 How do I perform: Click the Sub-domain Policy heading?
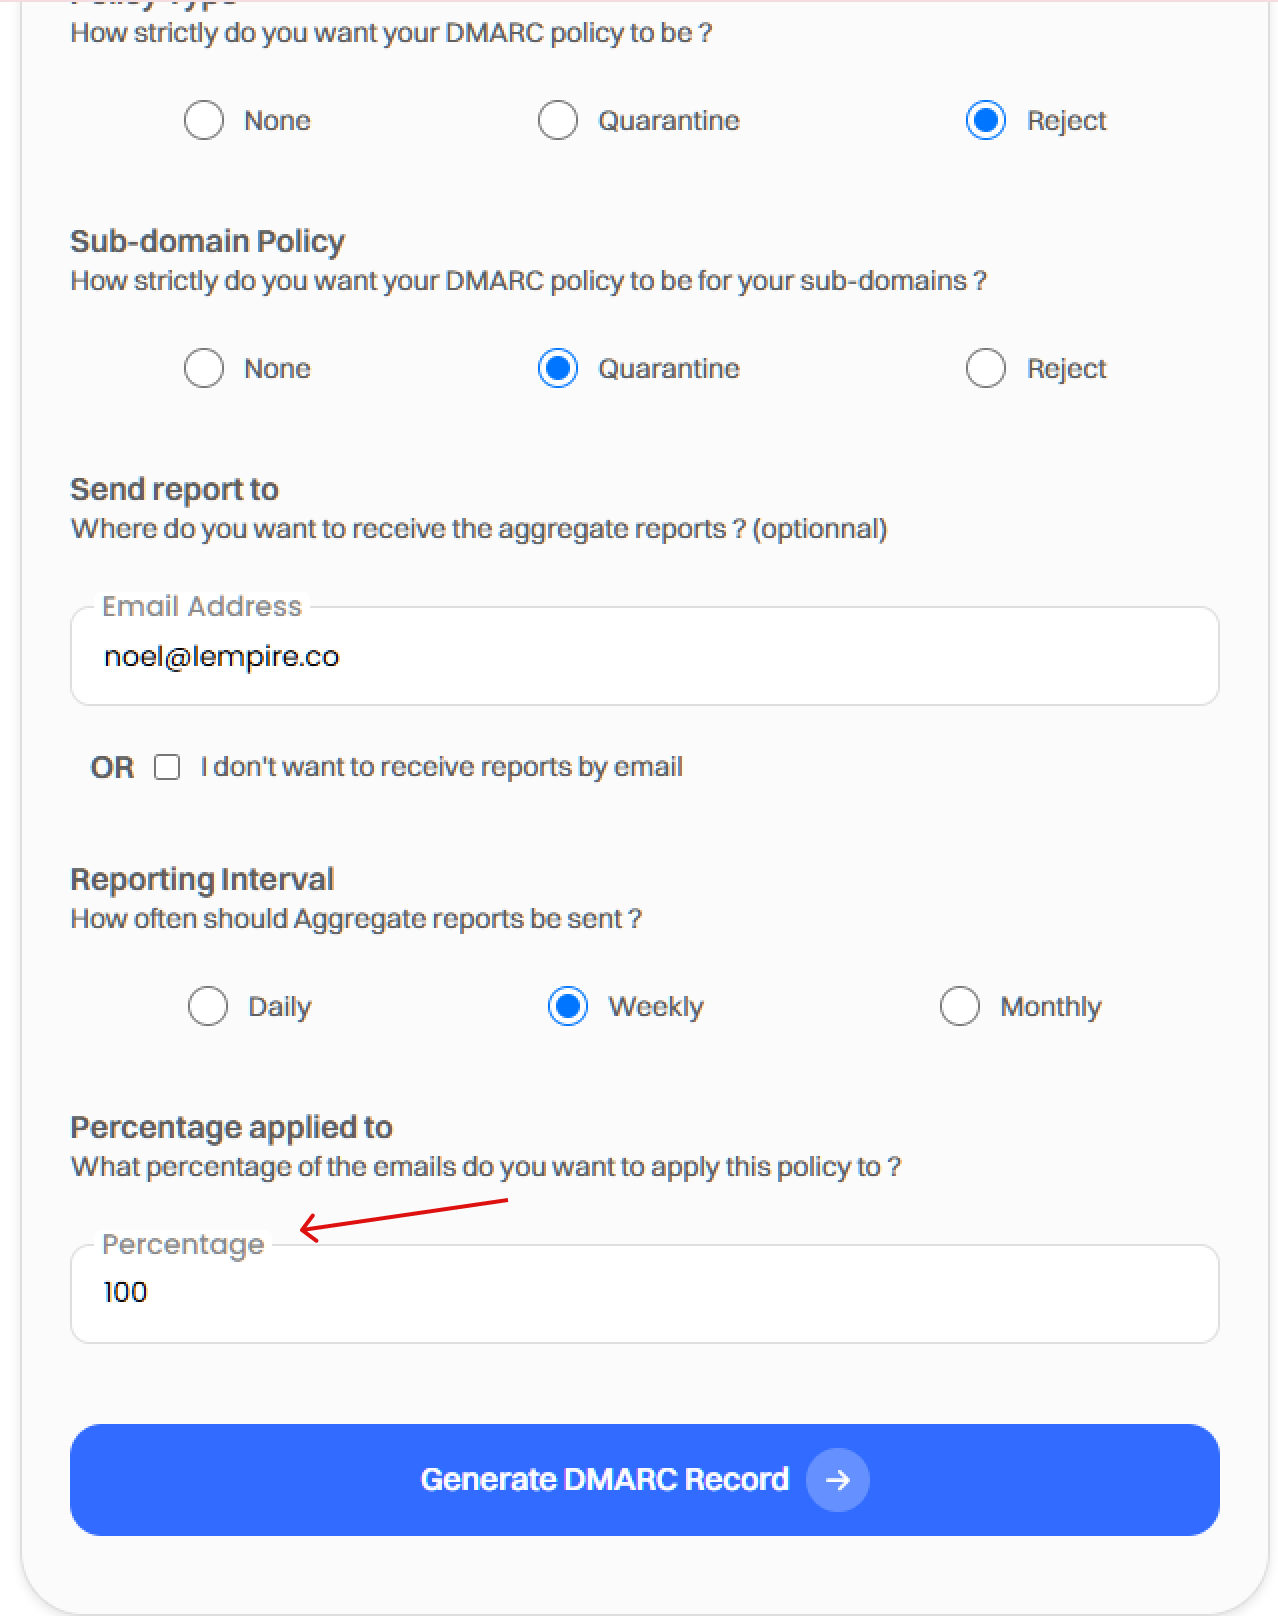(x=207, y=241)
